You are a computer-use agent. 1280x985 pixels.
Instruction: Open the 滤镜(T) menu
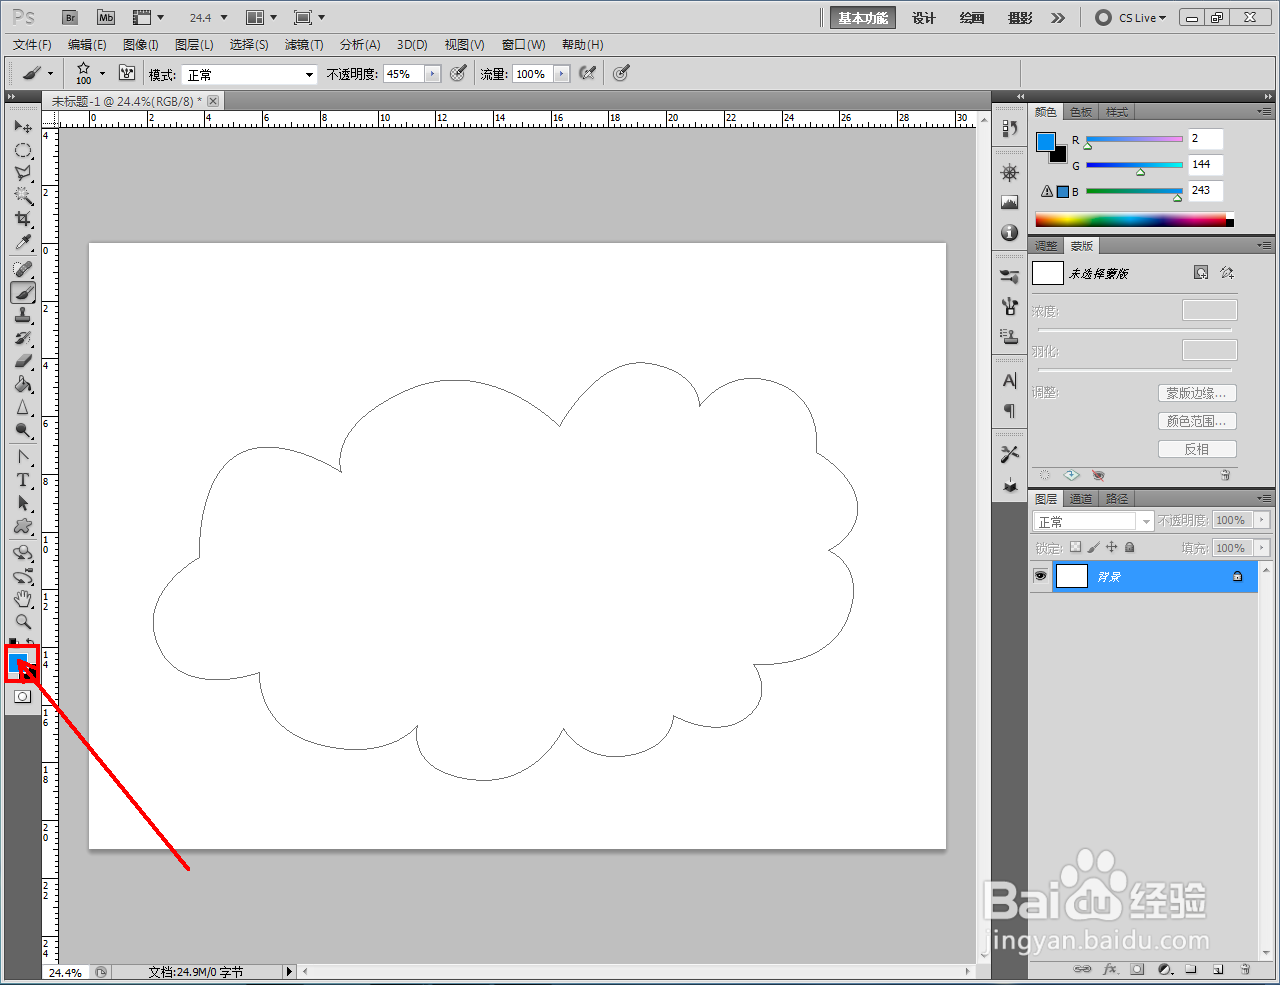304,45
